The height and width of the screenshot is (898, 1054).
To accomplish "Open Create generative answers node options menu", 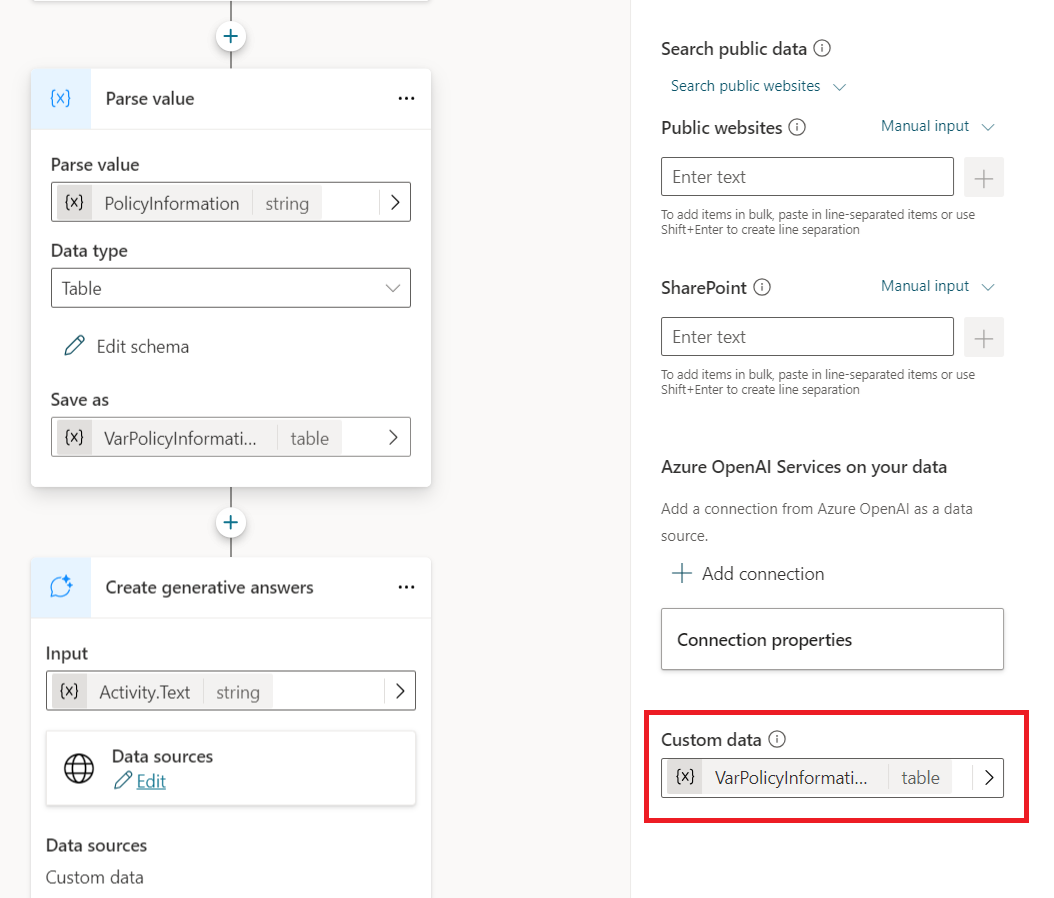I will pos(406,588).
